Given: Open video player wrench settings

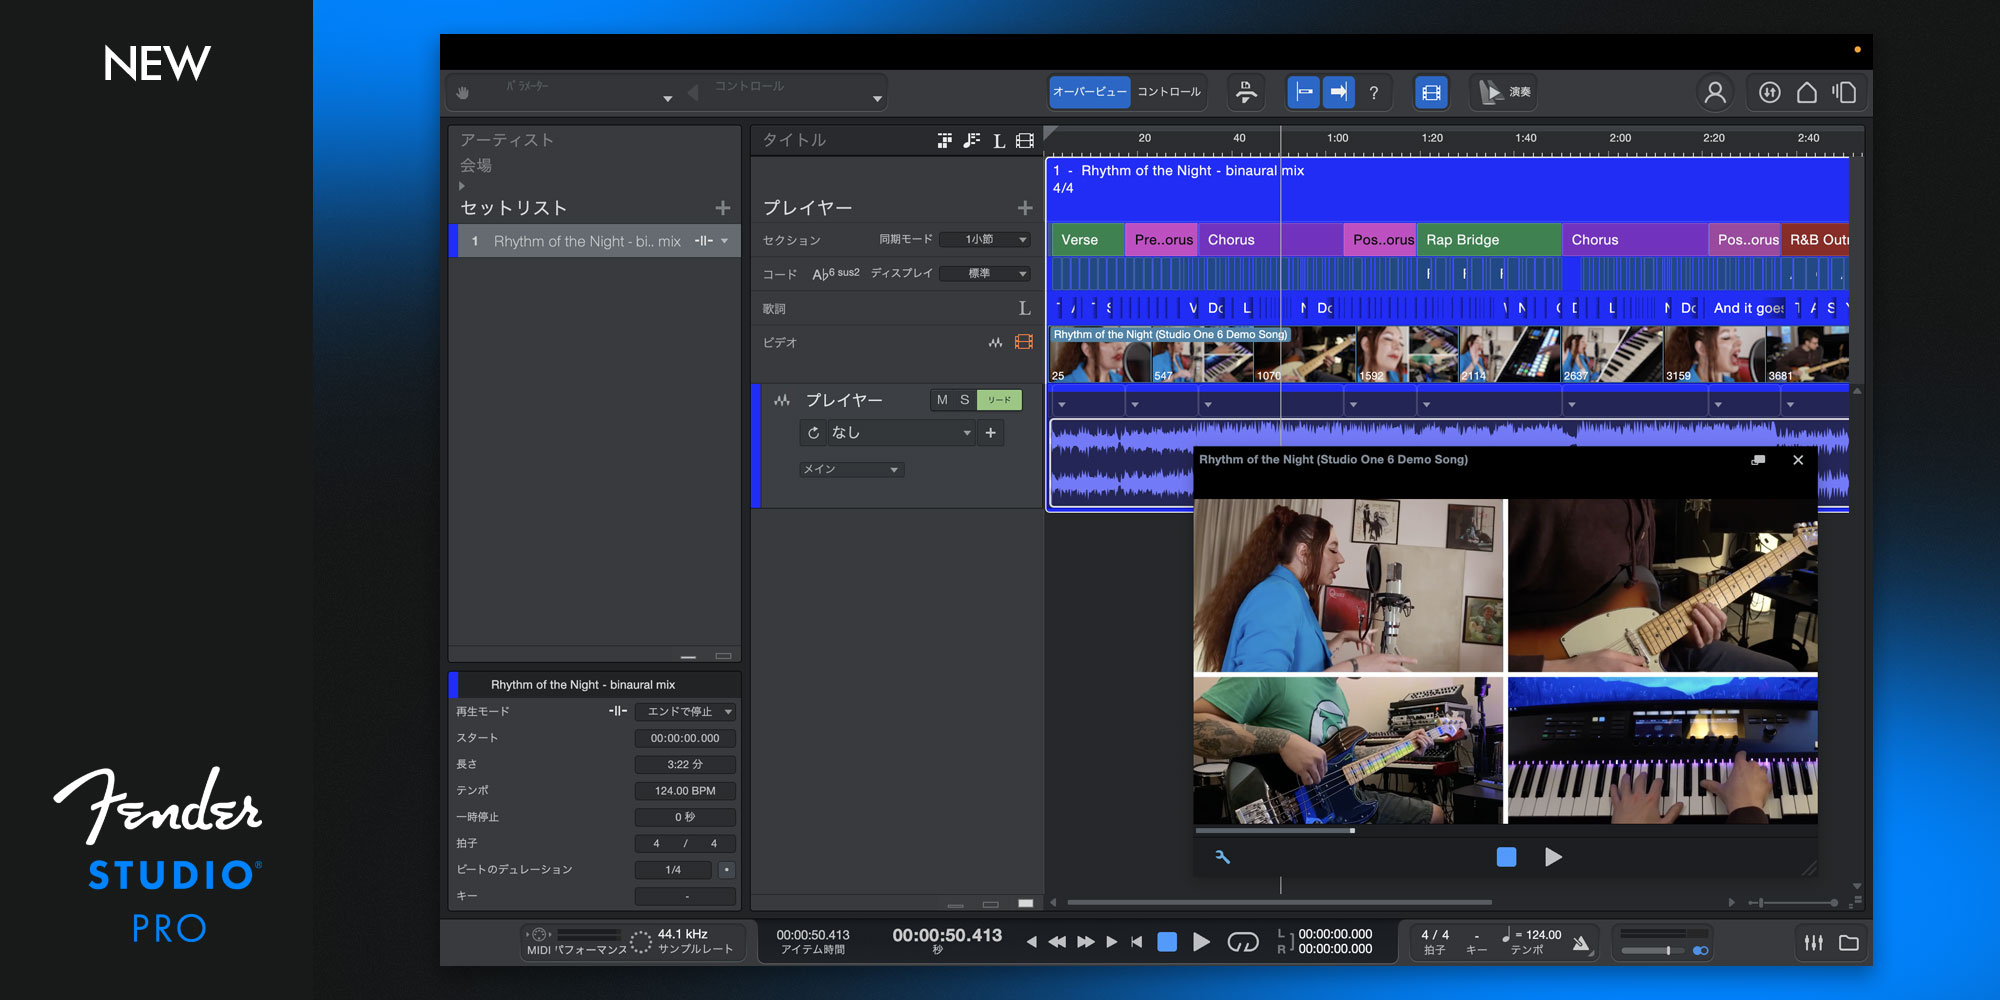Looking at the screenshot, I should coord(1222,857).
